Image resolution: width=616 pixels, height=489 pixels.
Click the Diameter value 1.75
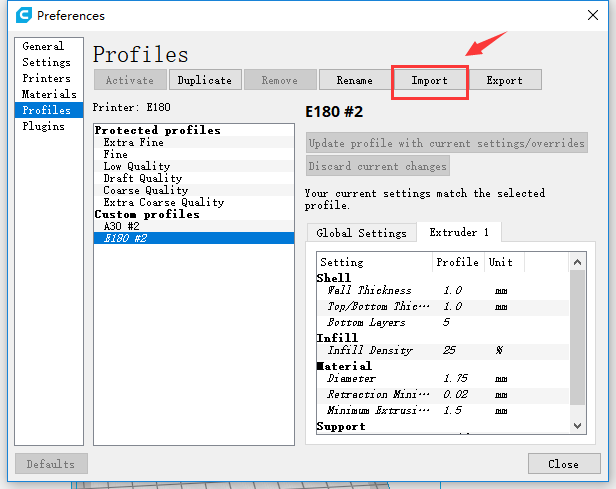[456, 378]
